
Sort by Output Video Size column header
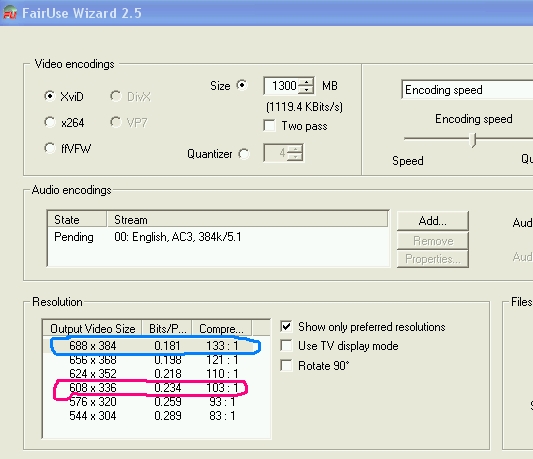point(92,328)
